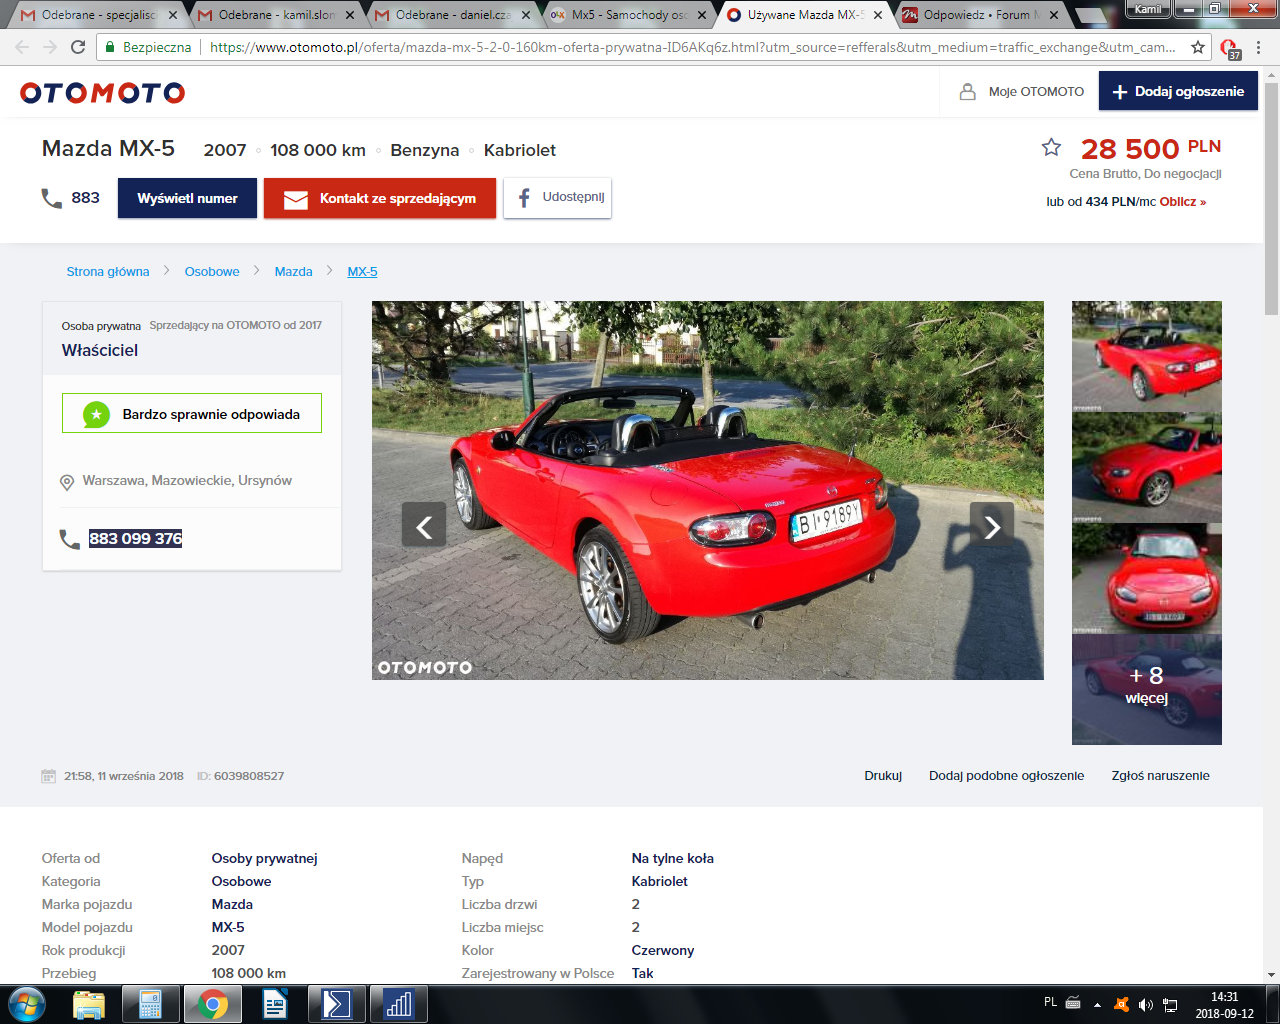Image resolution: width=1280 pixels, height=1024 pixels.
Task: Click the Bardzo sprawnie odpowiada badge
Action: tap(192, 413)
